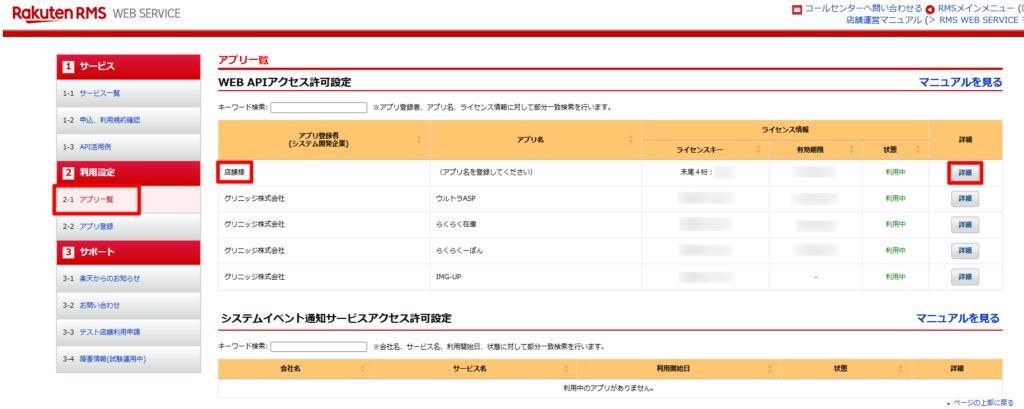
Task: Sort by アプリ登録者 column arrows
Action: [419, 139]
